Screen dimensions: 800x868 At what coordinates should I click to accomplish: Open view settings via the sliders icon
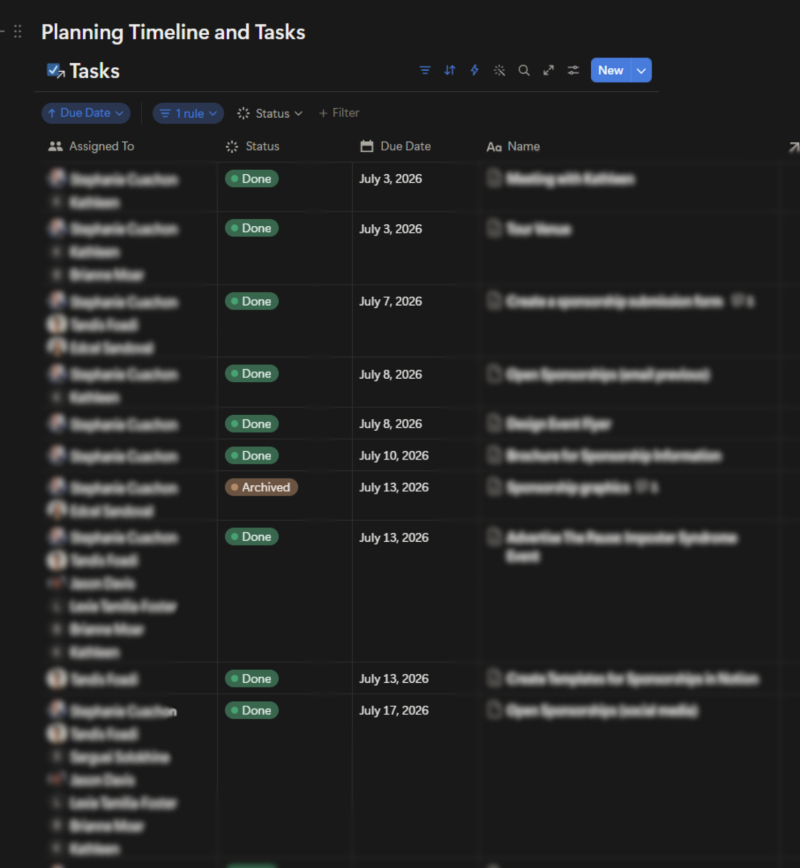[573, 70]
